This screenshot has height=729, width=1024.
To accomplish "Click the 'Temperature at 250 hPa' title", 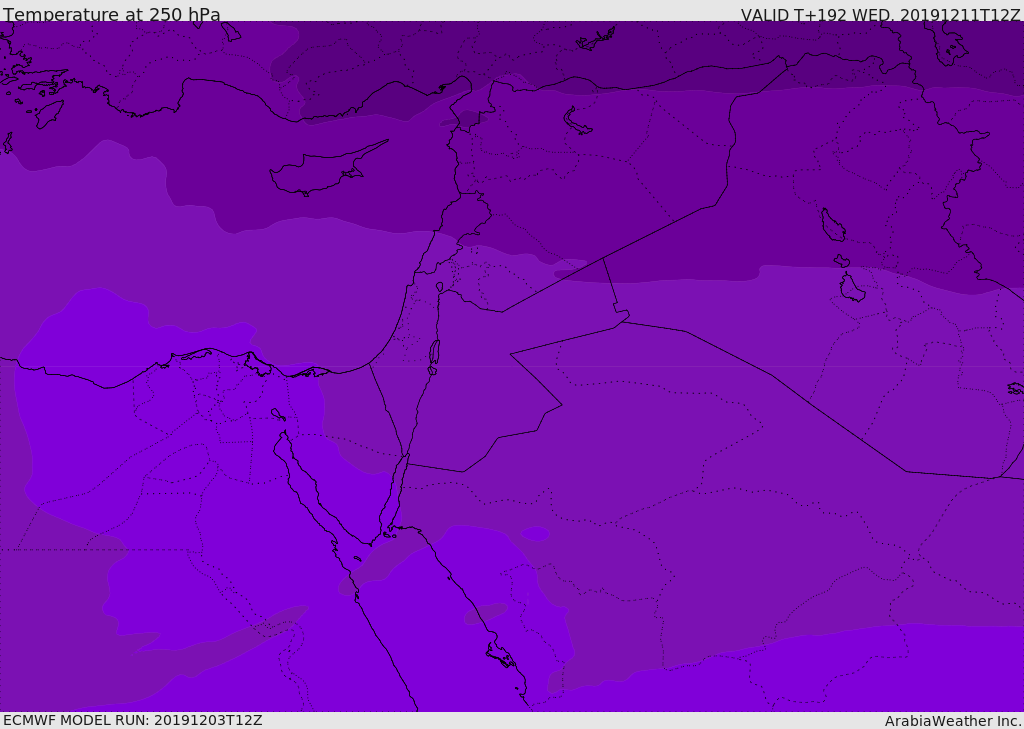I will point(112,14).
